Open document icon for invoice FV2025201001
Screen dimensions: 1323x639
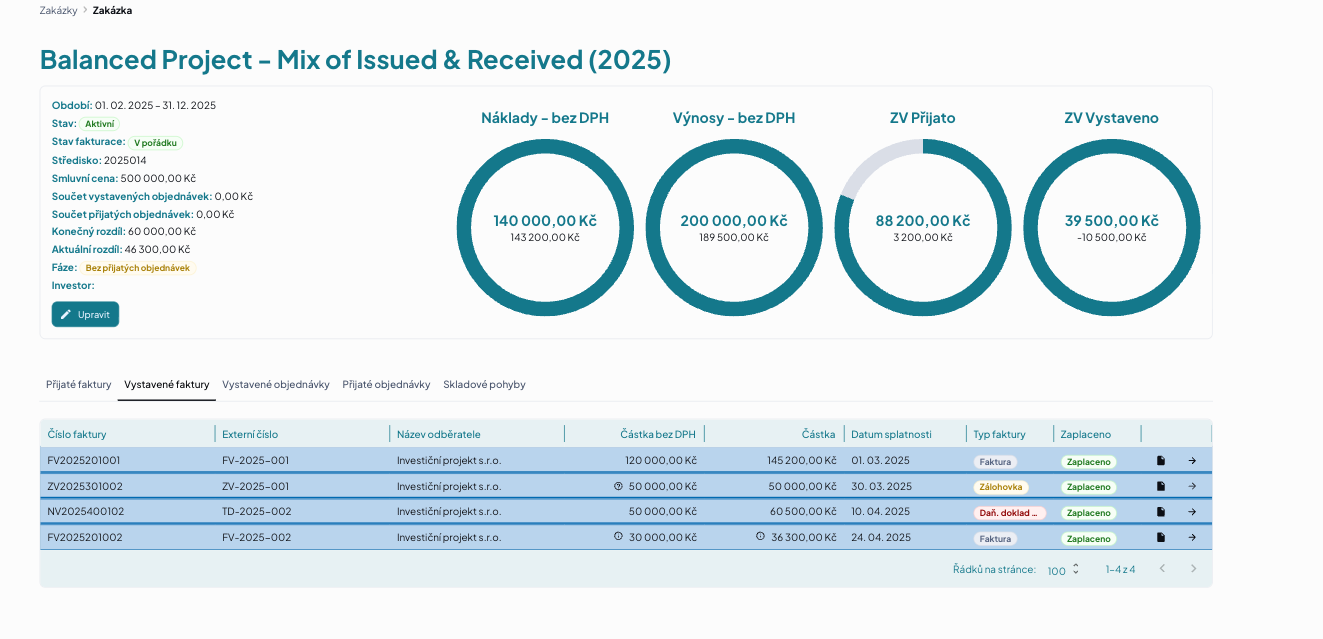pos(1161,461)
